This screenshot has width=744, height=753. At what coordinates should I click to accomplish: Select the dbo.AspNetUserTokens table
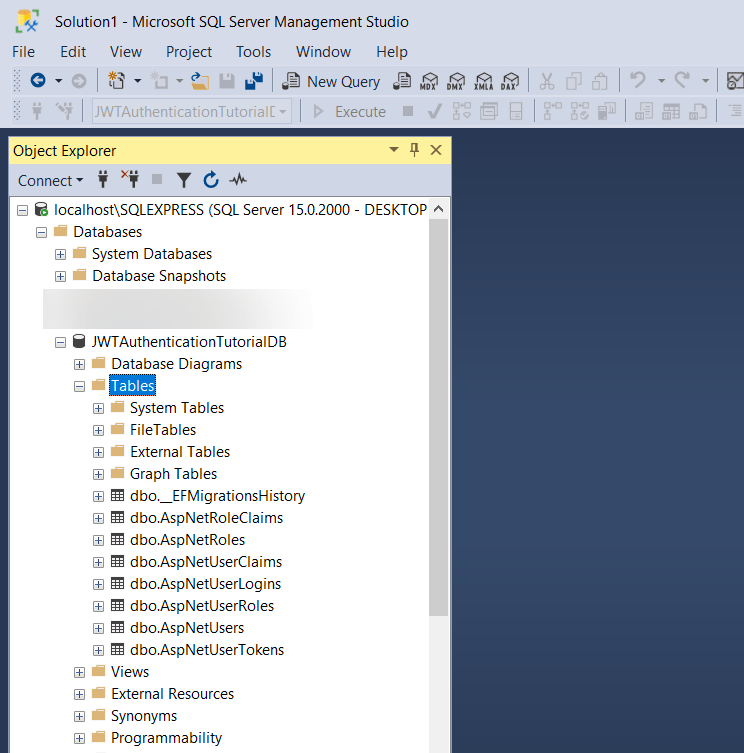click(207, 650)
